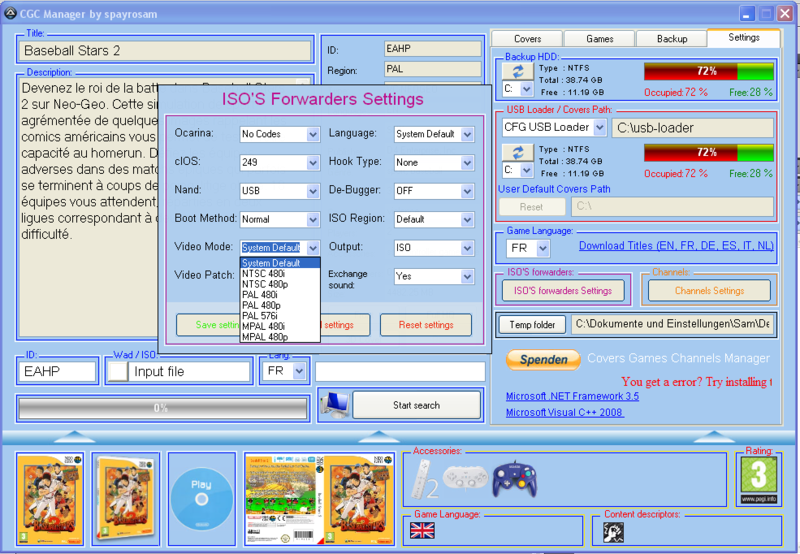Click the PEGI 3 rating icon
The width and height of the screenshot is (800, 554).
point(759,480)
